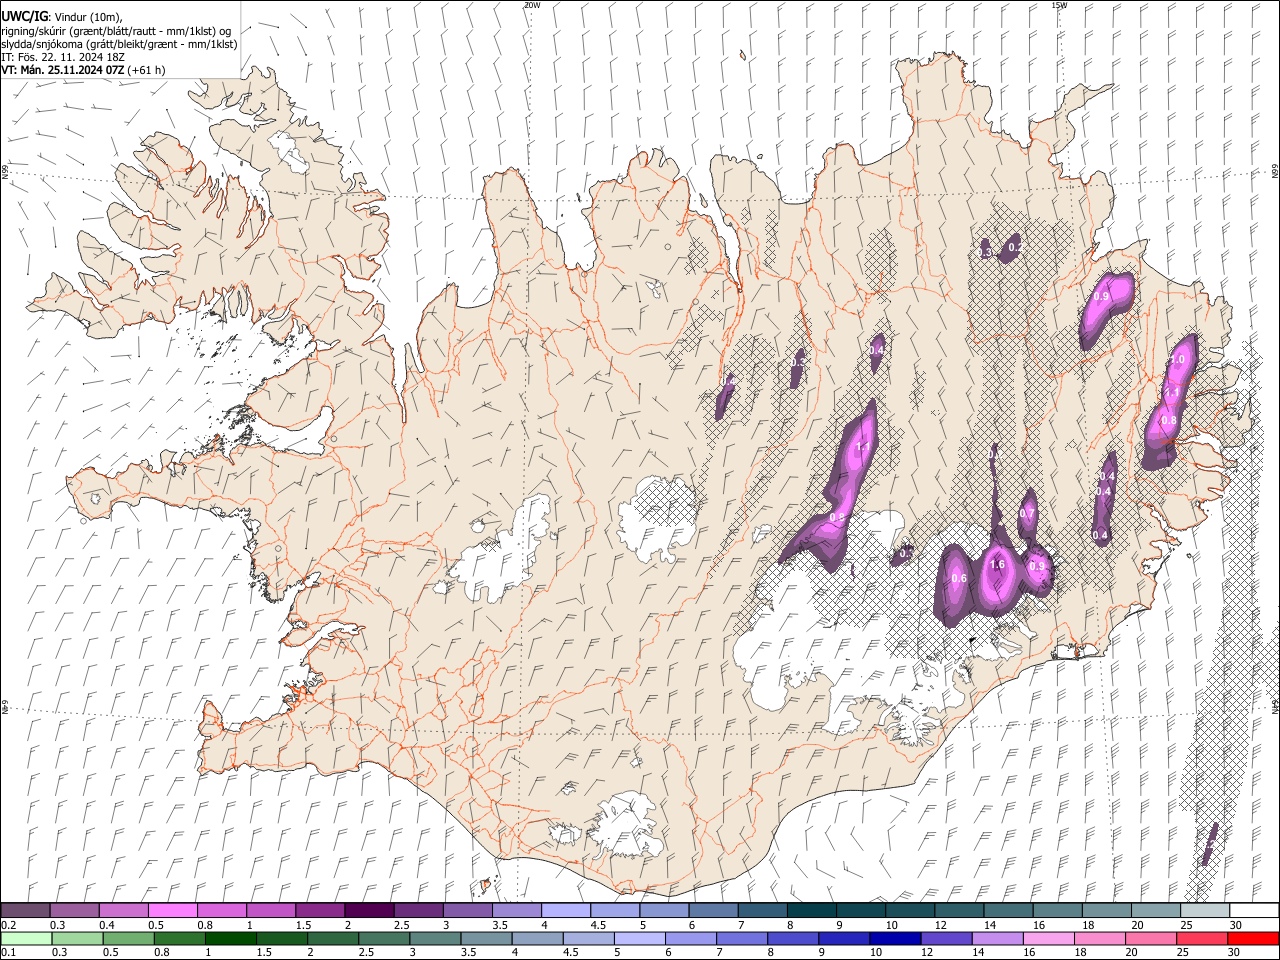This screenshot has width=1280, height=960.
Task: Select the bright magenta 0.5 swatch in upper legend
Action: [172, 910]
